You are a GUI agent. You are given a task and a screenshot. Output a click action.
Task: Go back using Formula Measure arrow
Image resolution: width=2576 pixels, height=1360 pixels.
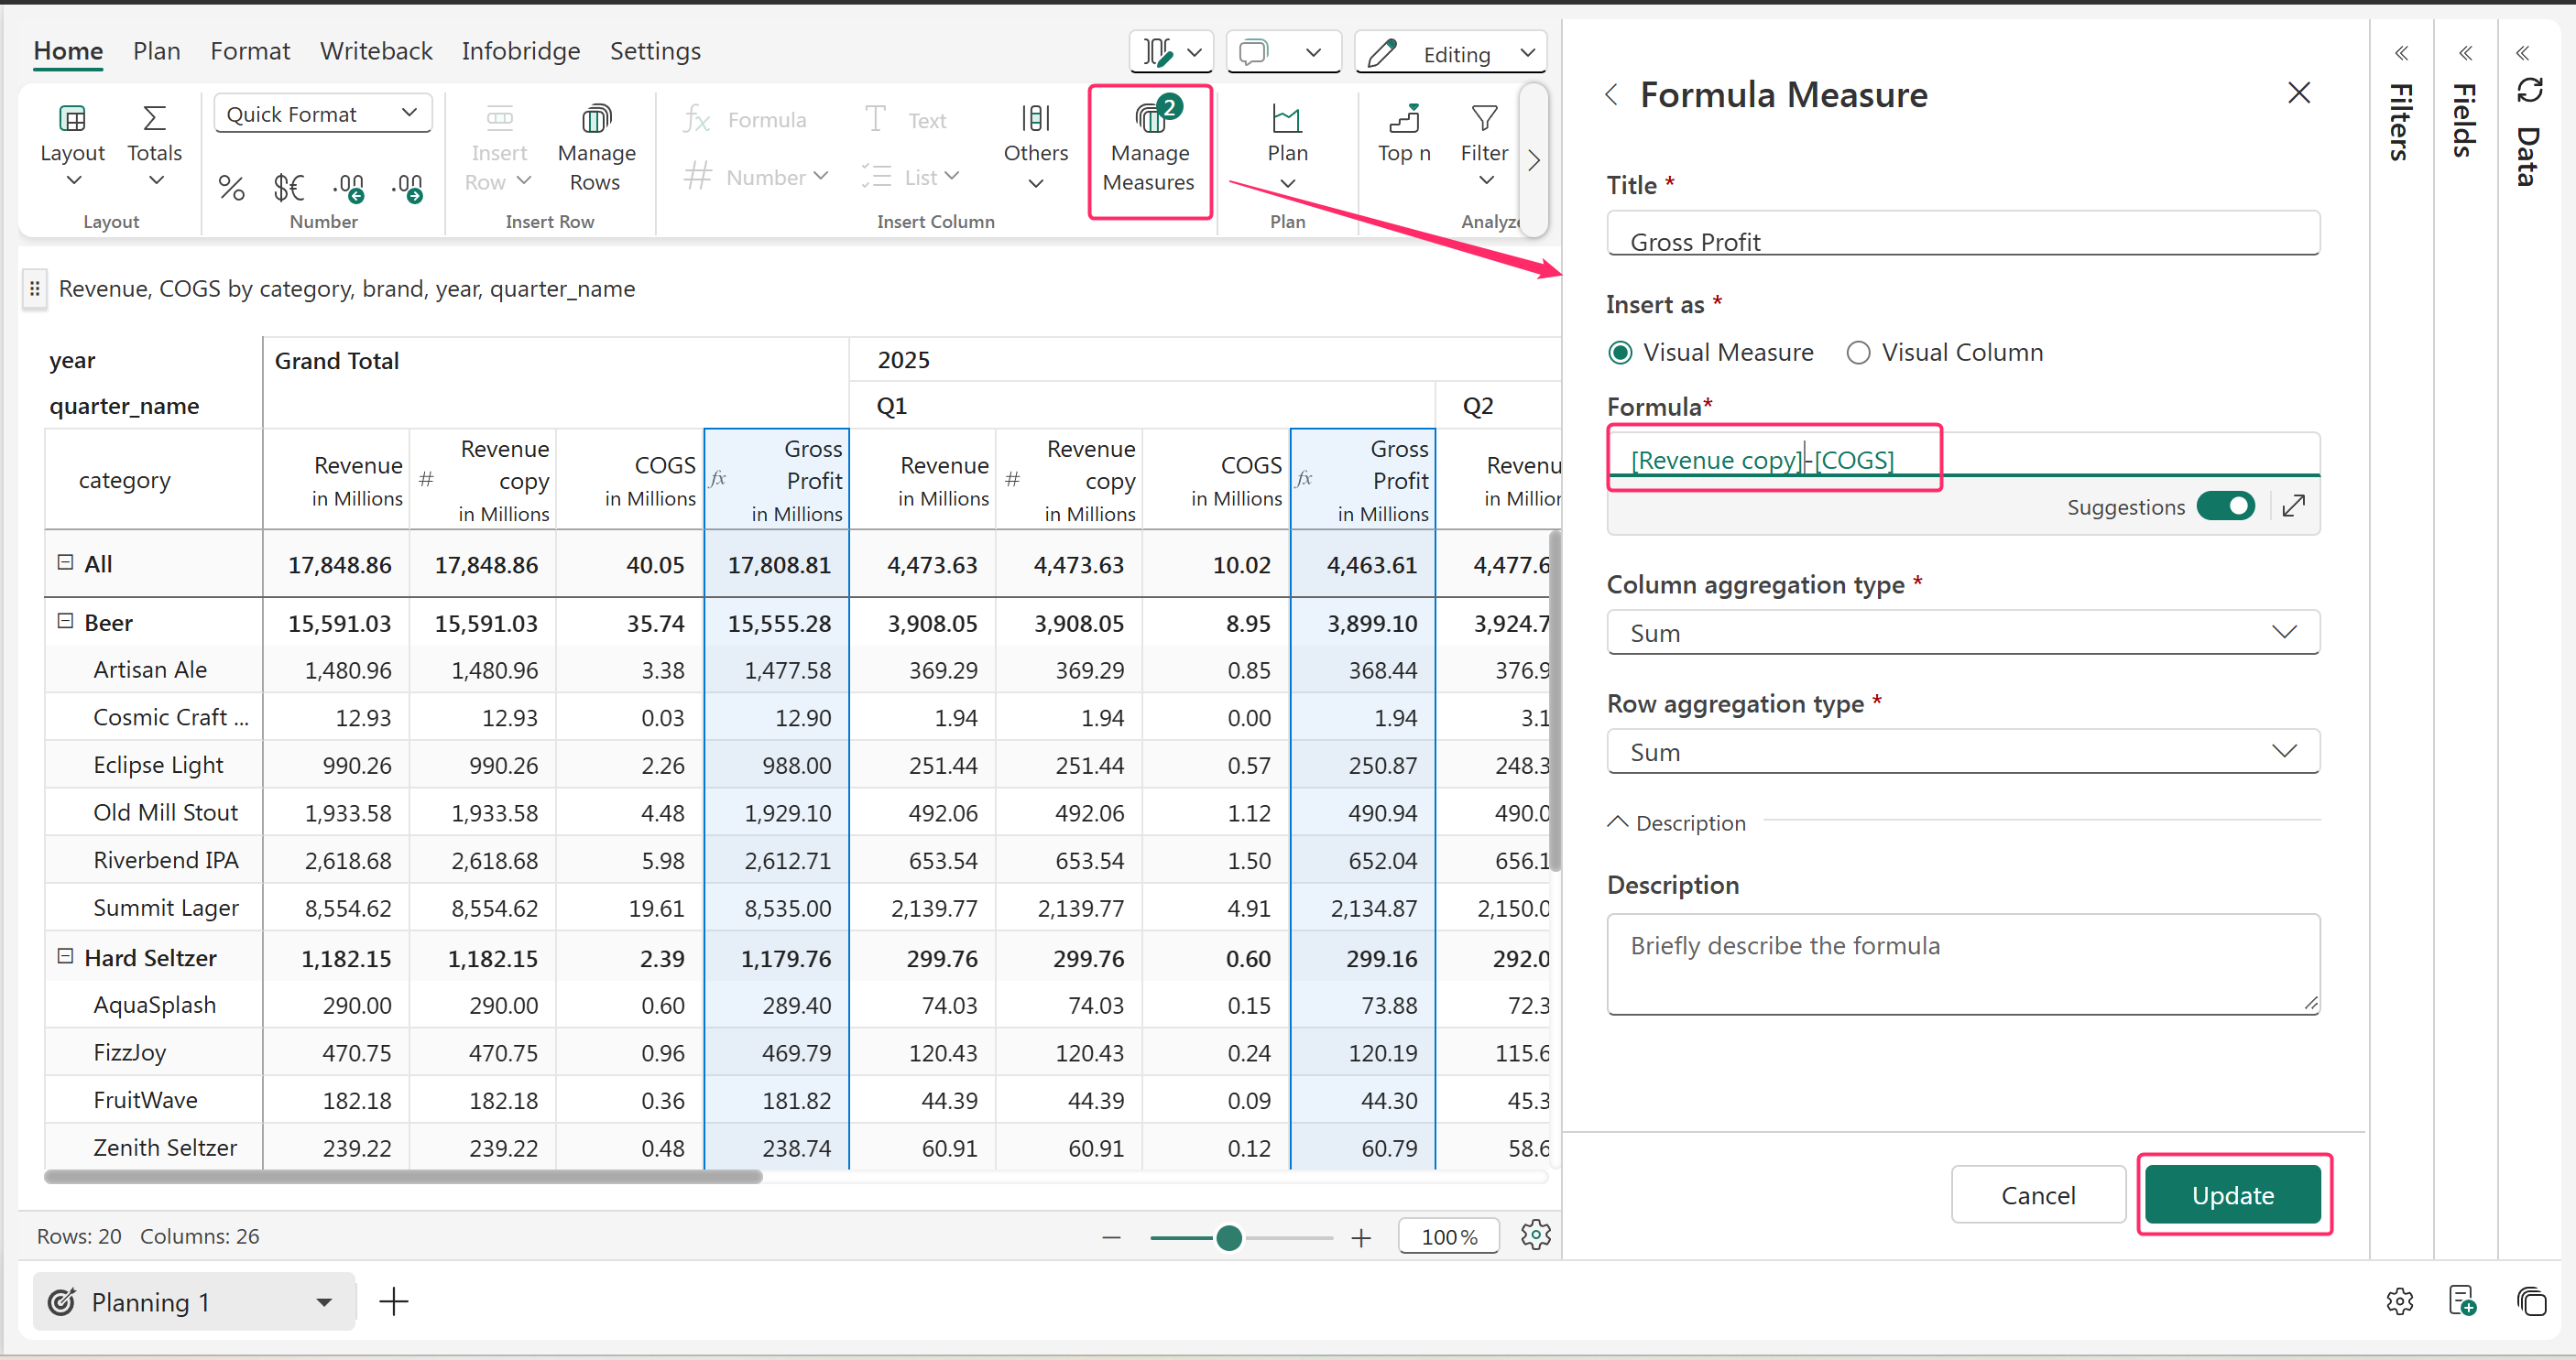pyautogui.click(x=1612, y=95)
